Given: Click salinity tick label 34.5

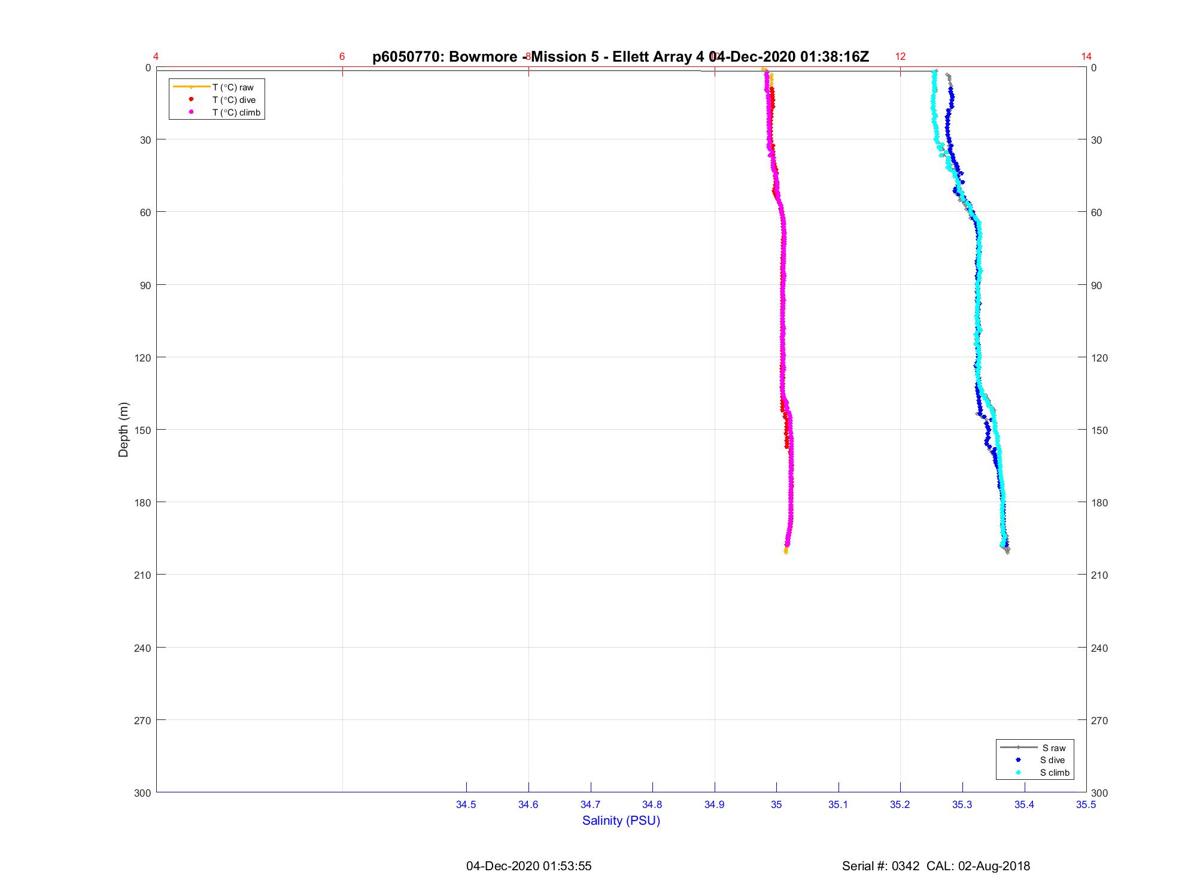Looking at the screenshot, I should pyautogui.click(x=466, y=804).
